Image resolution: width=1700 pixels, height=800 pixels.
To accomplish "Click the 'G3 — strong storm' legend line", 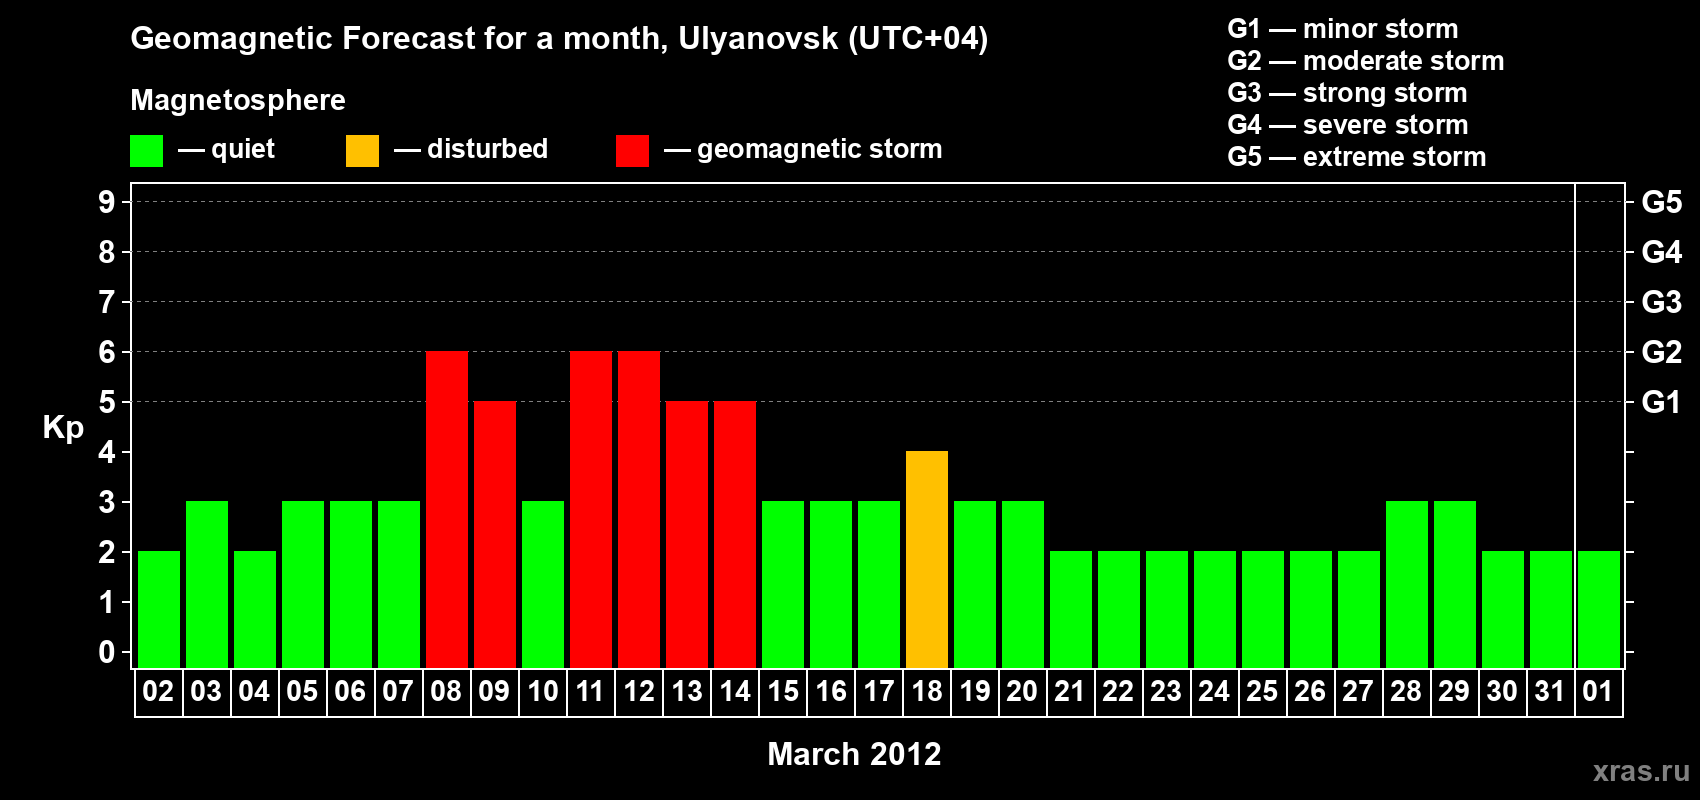I will [x=1347, y=93].
